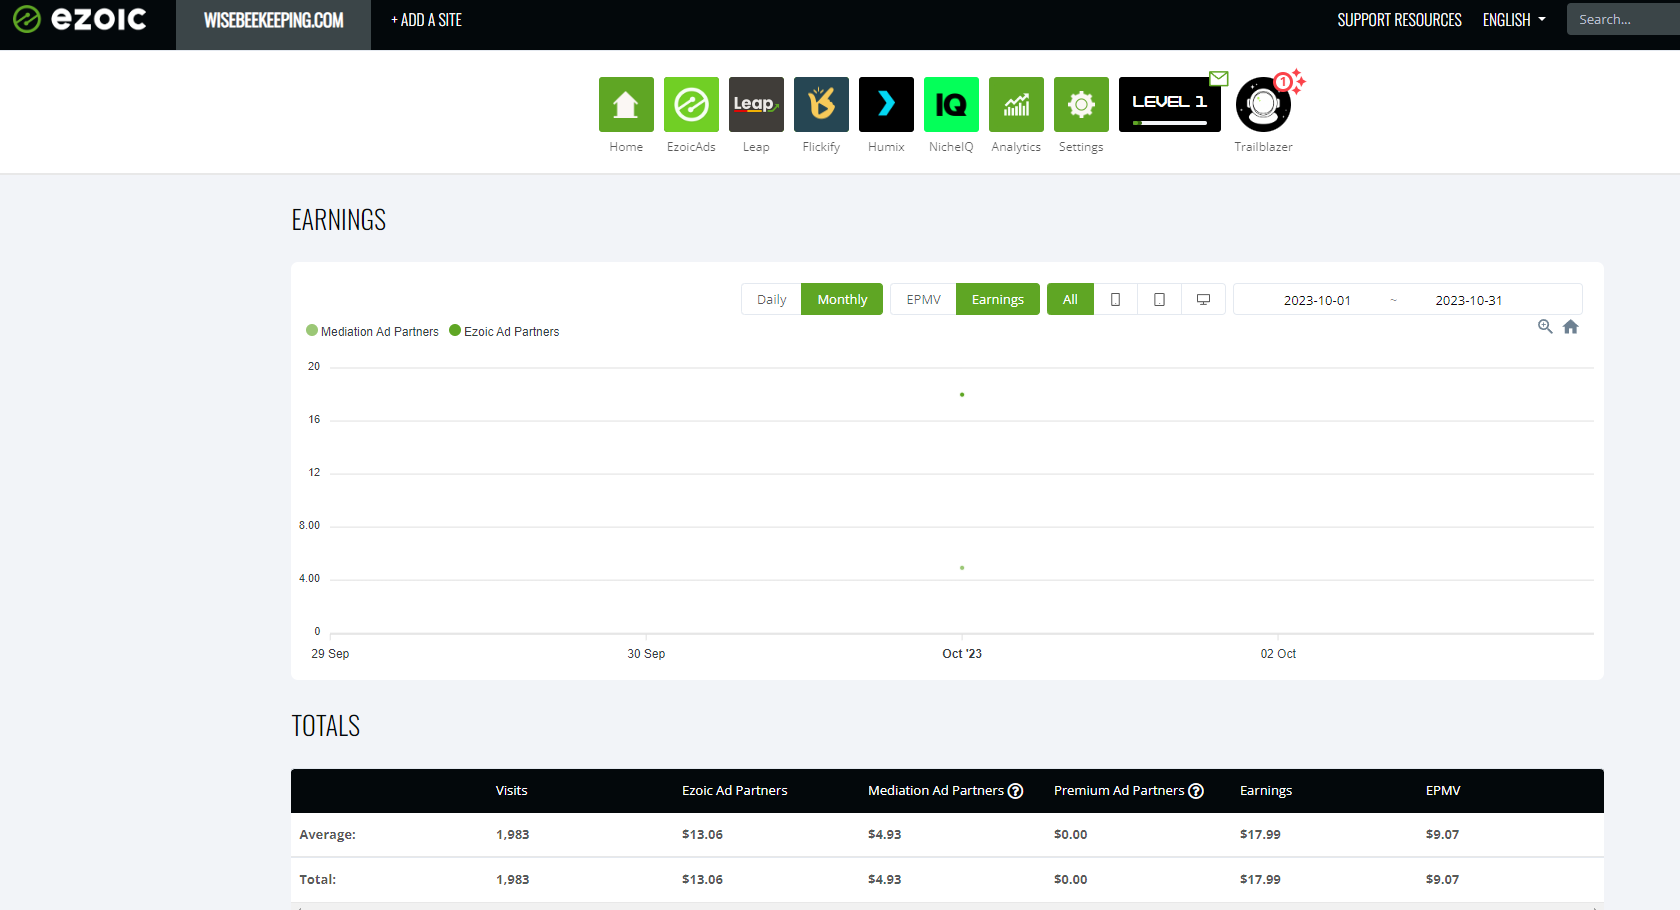This screenshot has height=910, width=1680.
Task: Click + ADD A SITE
Action: (x=426, y=20)
